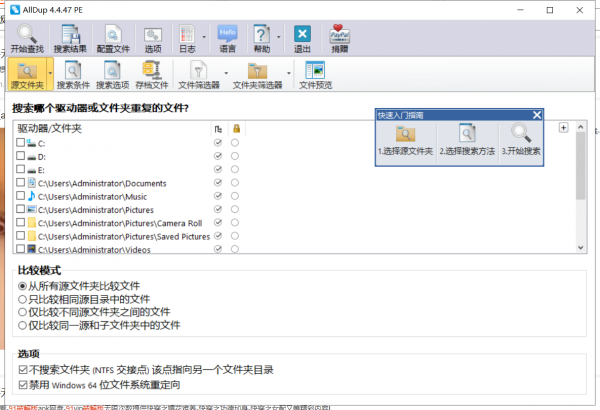Screen dimensions: 600x410
Task: Check the Videos folder checkbox
Action: (21, 248)
